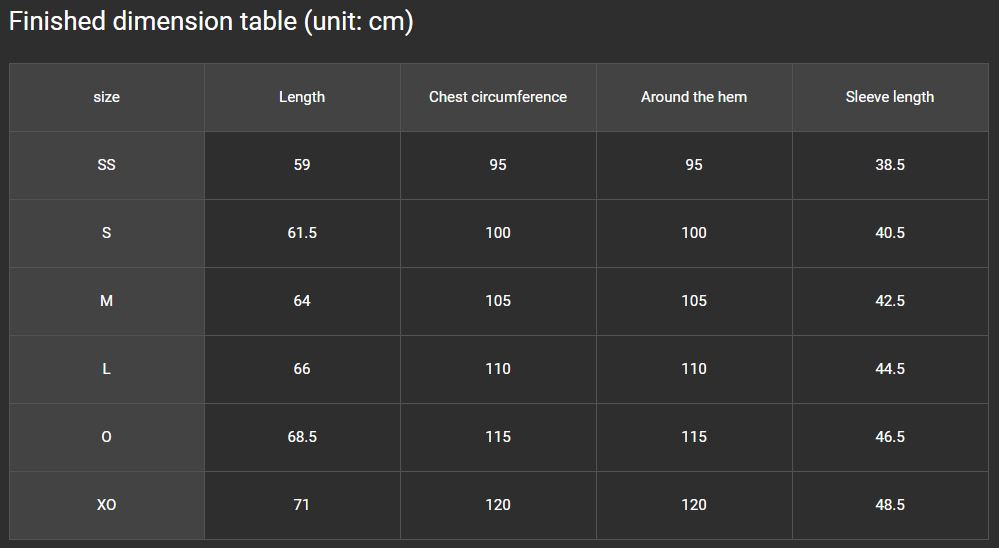
Task: Select the M size row label
Action: click(106, 301)
